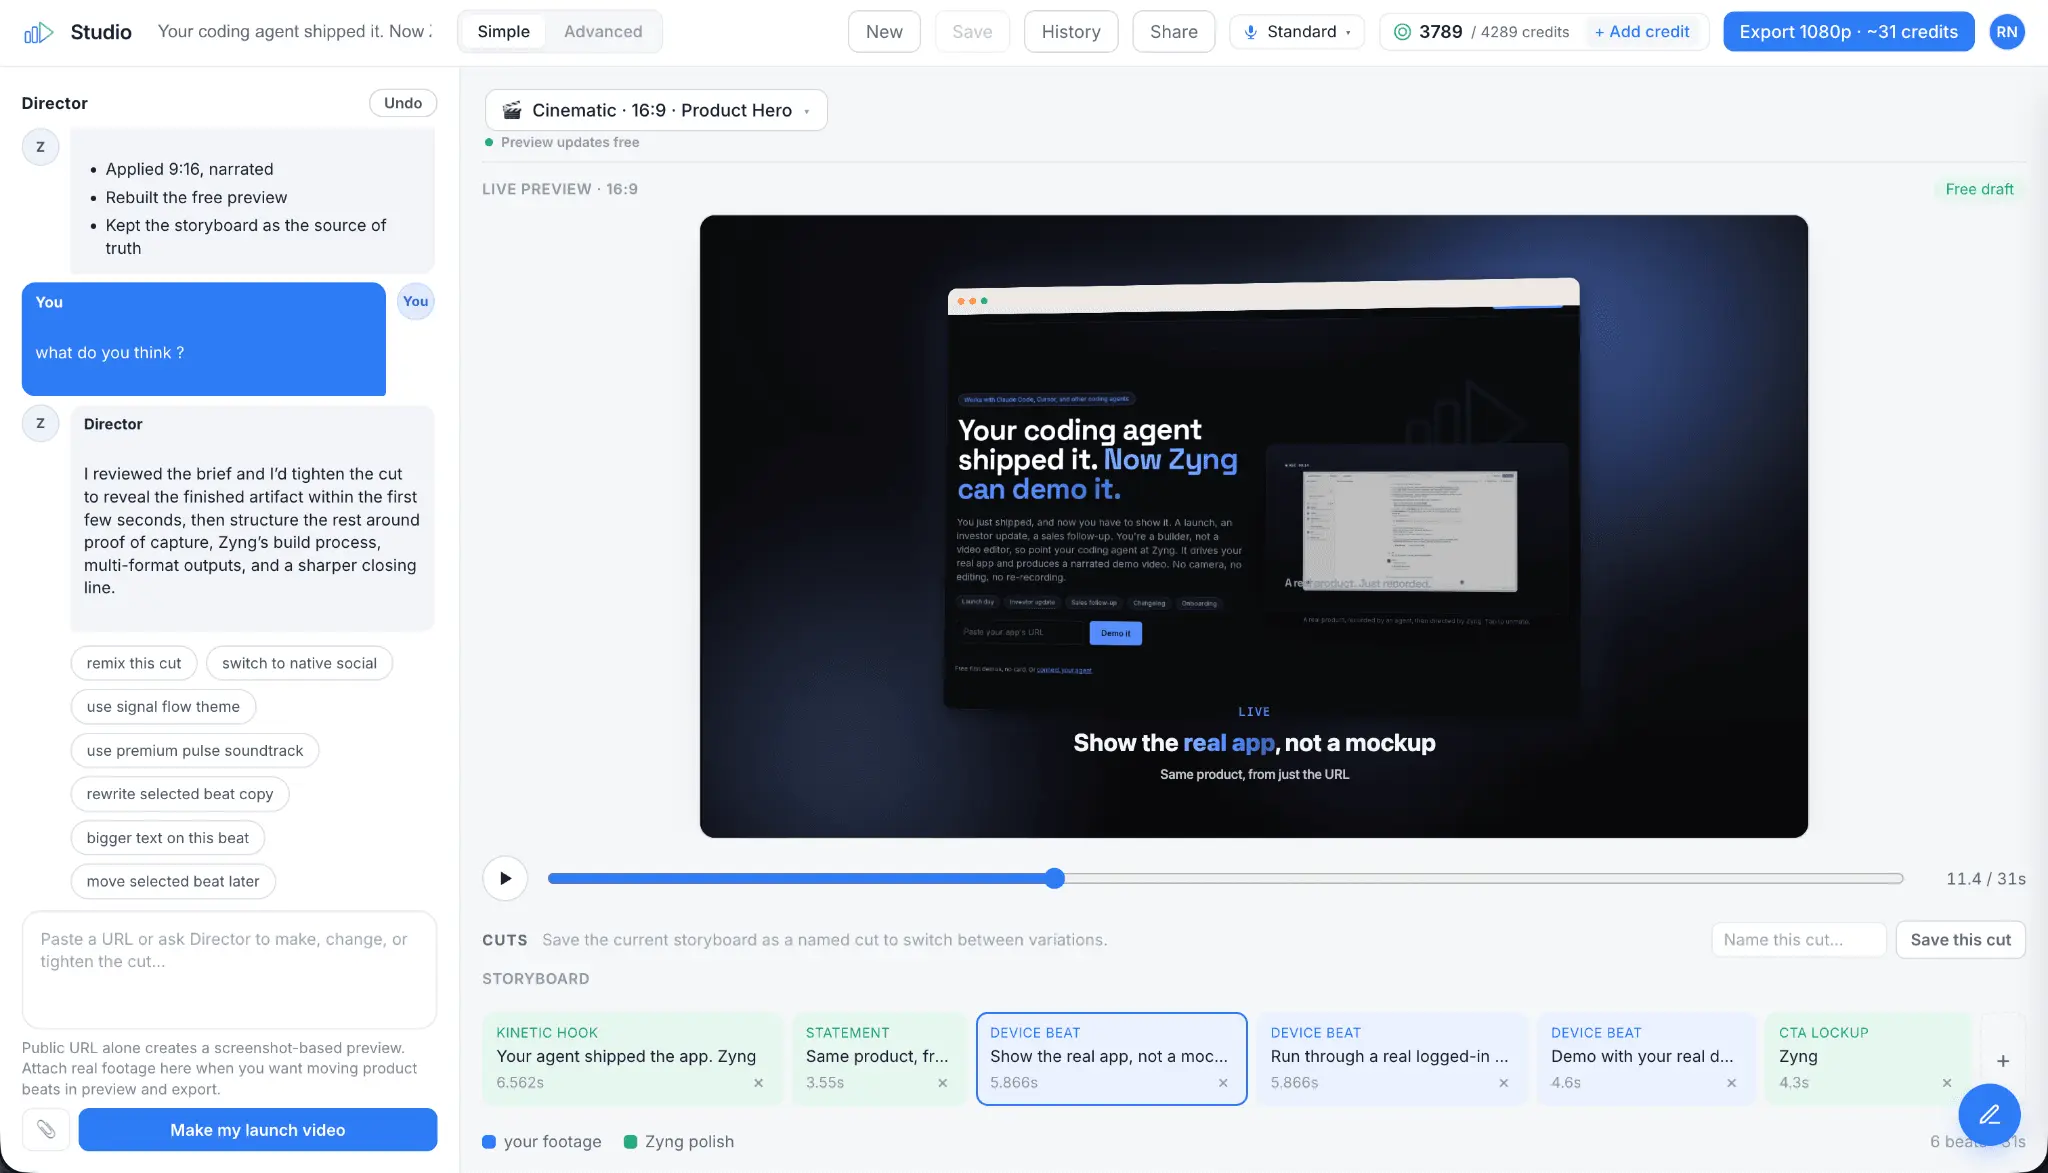Click the project title text field
2048x1173 pixels.
tap(295, 32)
